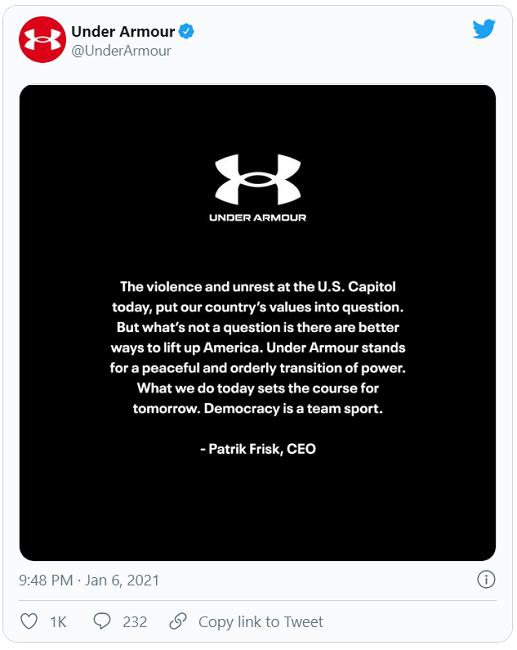
Task: Click the Patrik Frisk, CEO signature line
Action: point(258,449)
